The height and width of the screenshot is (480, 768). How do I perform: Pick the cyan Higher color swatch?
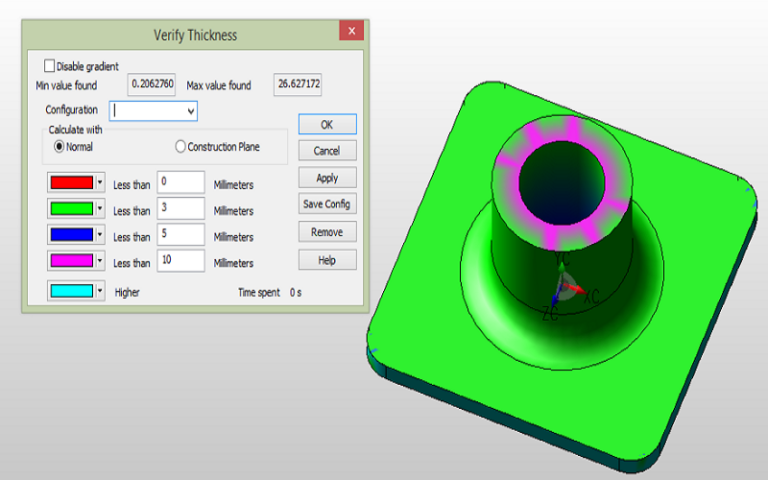72,290
